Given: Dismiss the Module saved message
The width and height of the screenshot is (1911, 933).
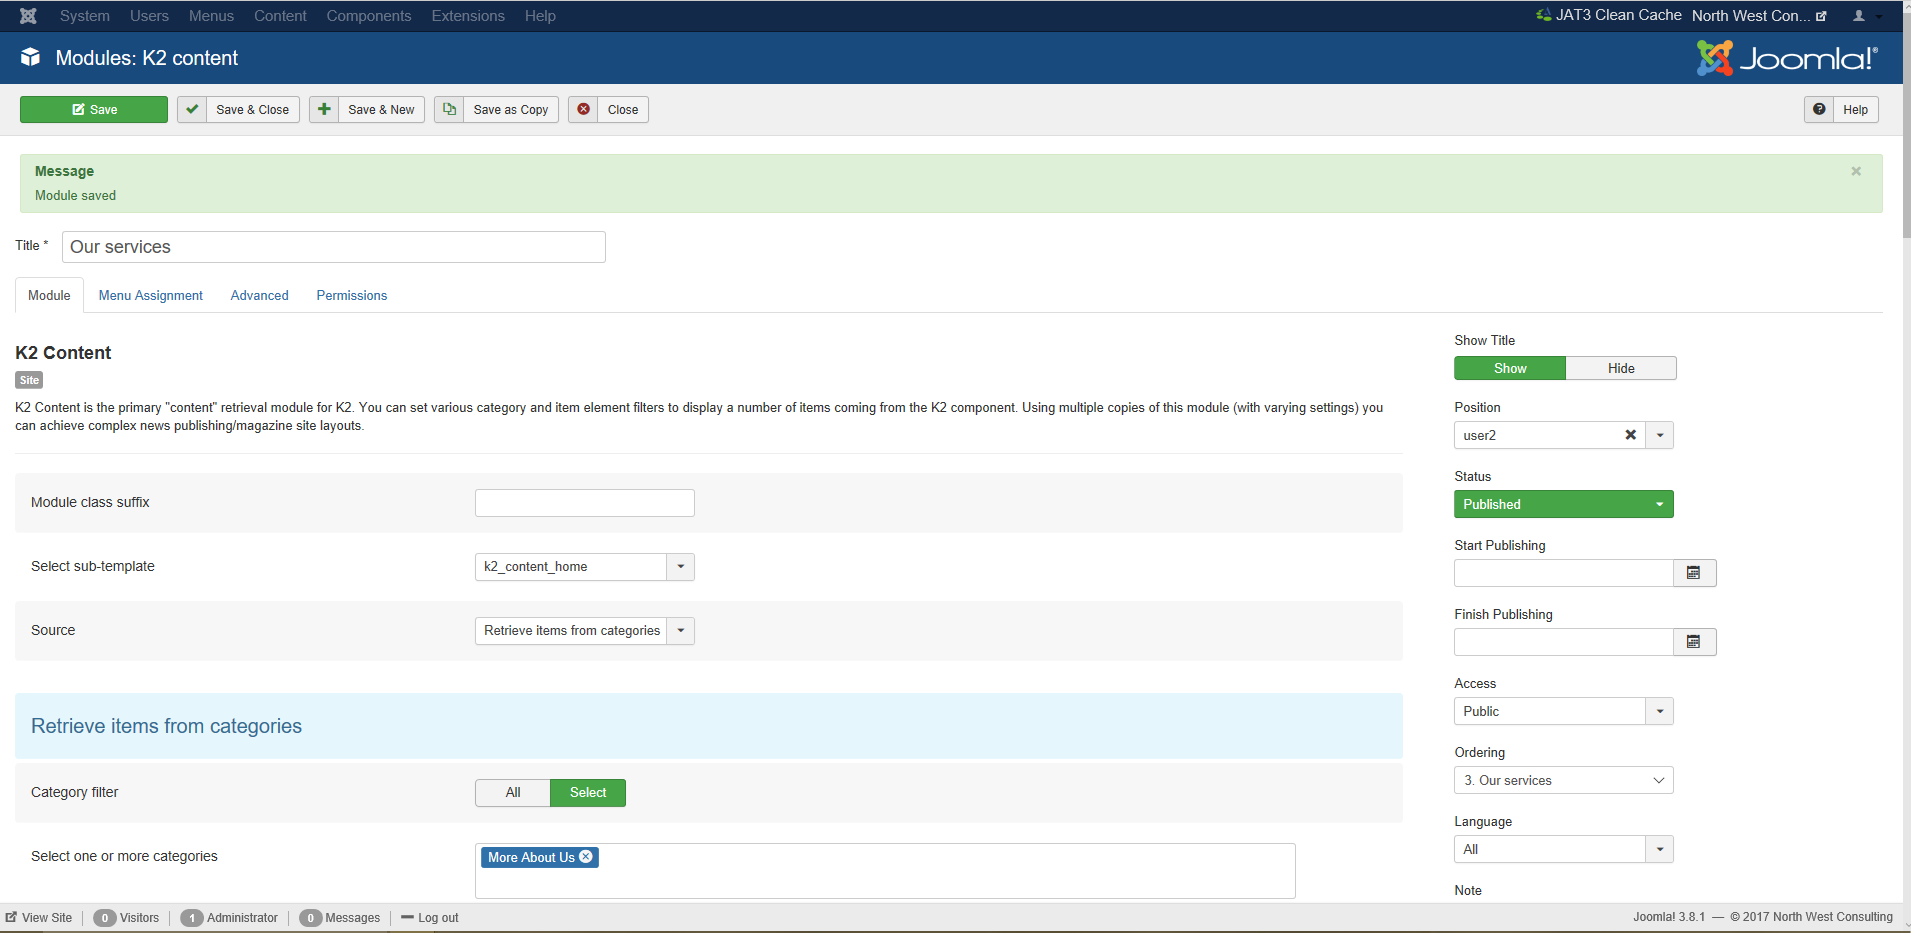Looking at the screenshot, I should point(1856,171).
